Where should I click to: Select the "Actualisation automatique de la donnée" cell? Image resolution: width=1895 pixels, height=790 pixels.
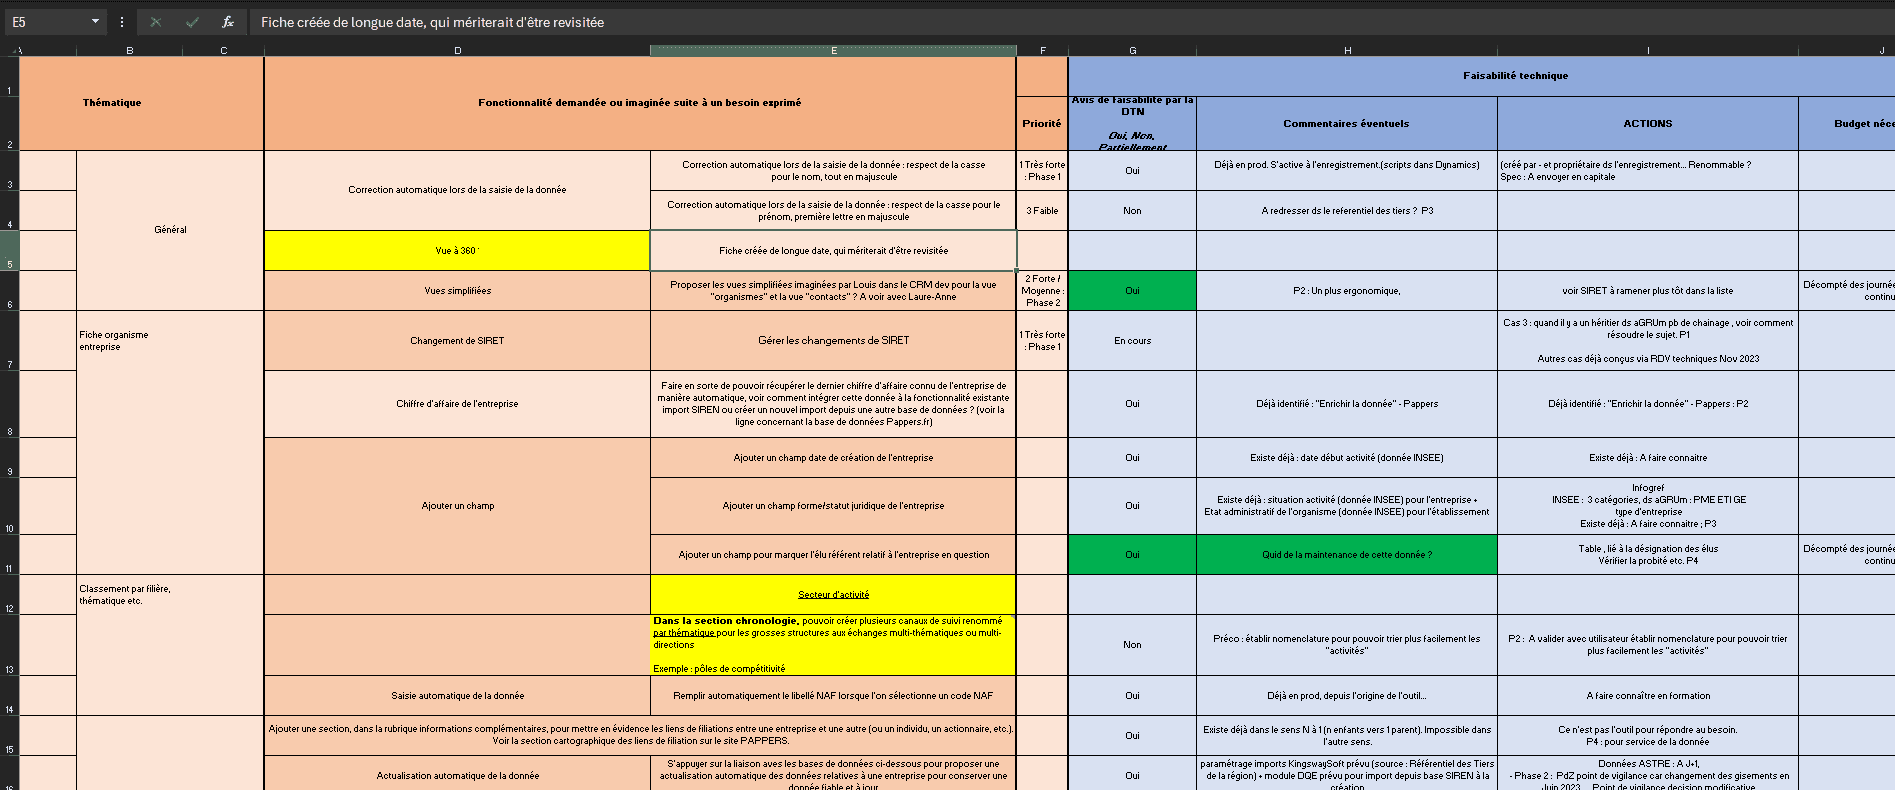457,775
